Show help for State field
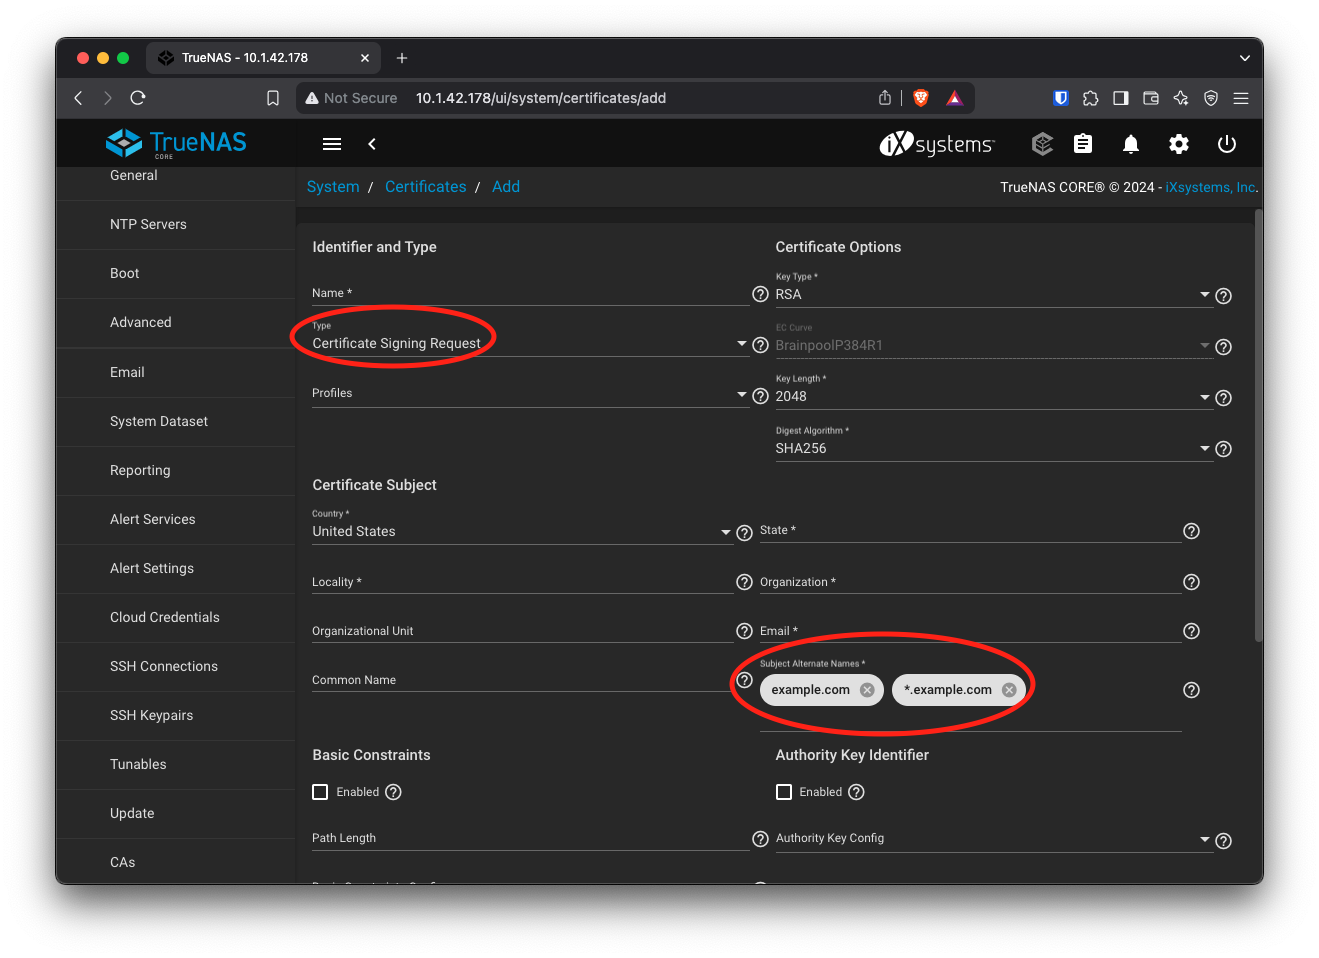 [x=1191, y=531]
